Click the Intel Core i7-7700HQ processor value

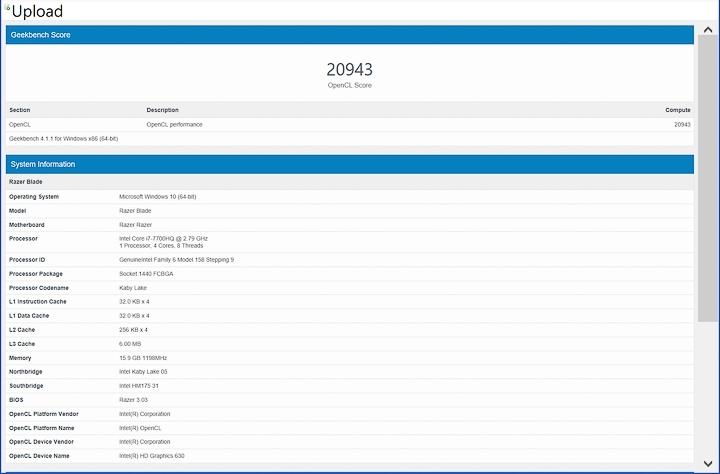click(164, 239)
